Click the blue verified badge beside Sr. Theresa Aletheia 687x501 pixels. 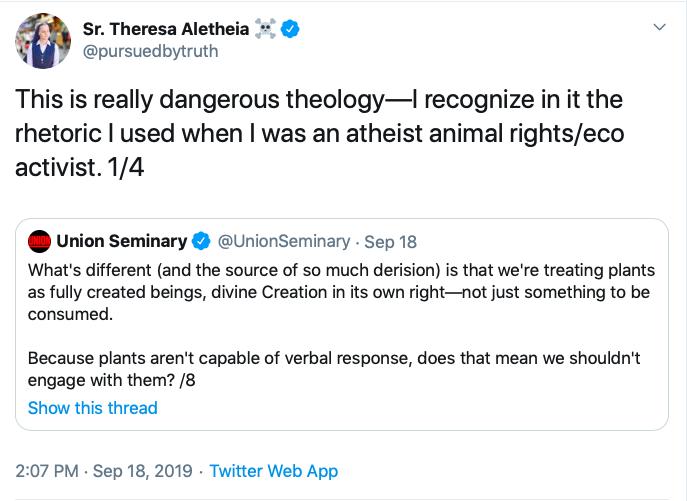pos(291,29)
